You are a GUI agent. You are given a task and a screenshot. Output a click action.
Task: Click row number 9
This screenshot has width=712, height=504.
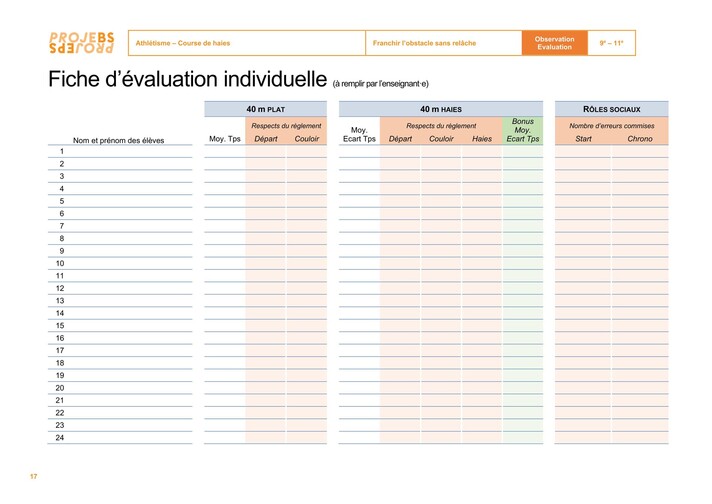(x=61, y=251)
